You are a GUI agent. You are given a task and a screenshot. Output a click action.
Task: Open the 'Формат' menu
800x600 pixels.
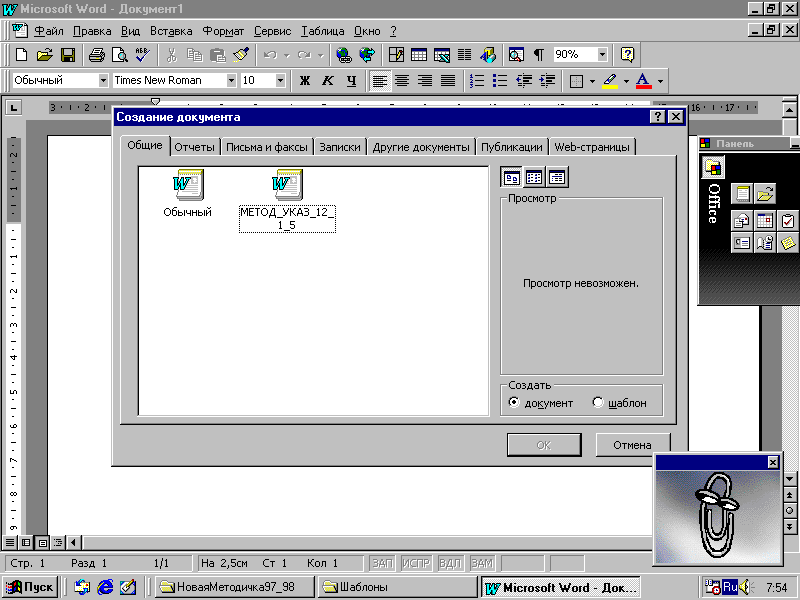[x=223, y=31]
